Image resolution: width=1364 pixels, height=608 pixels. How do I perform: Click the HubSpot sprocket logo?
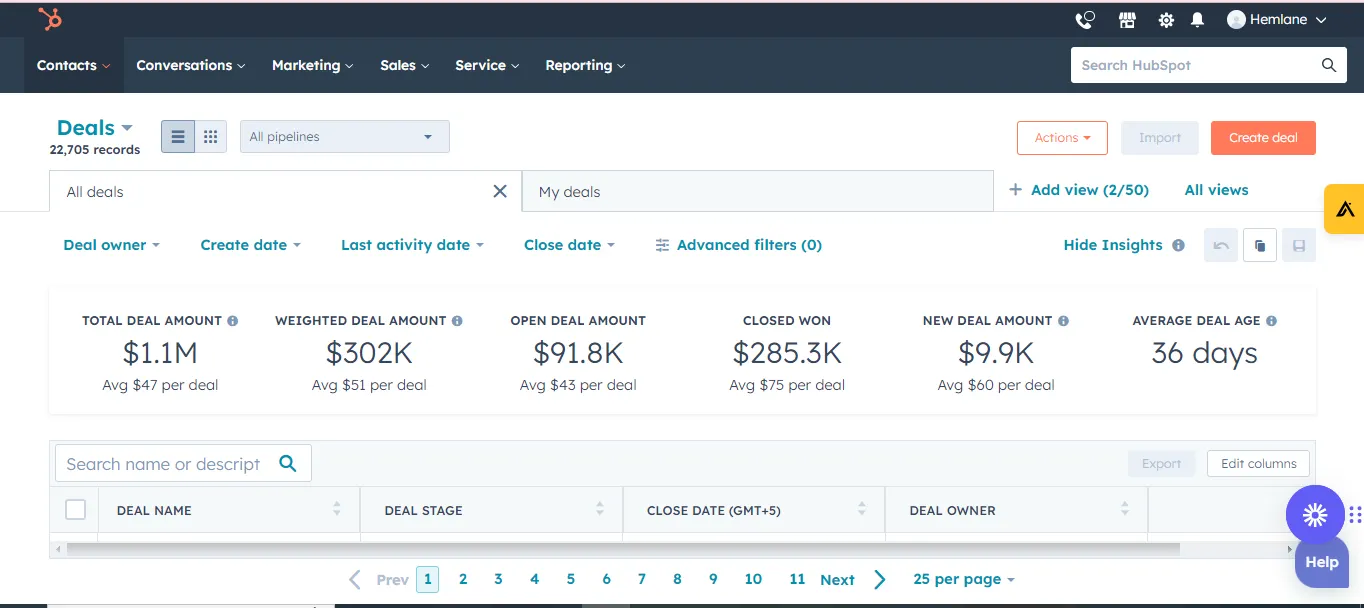tap(50, 19)
